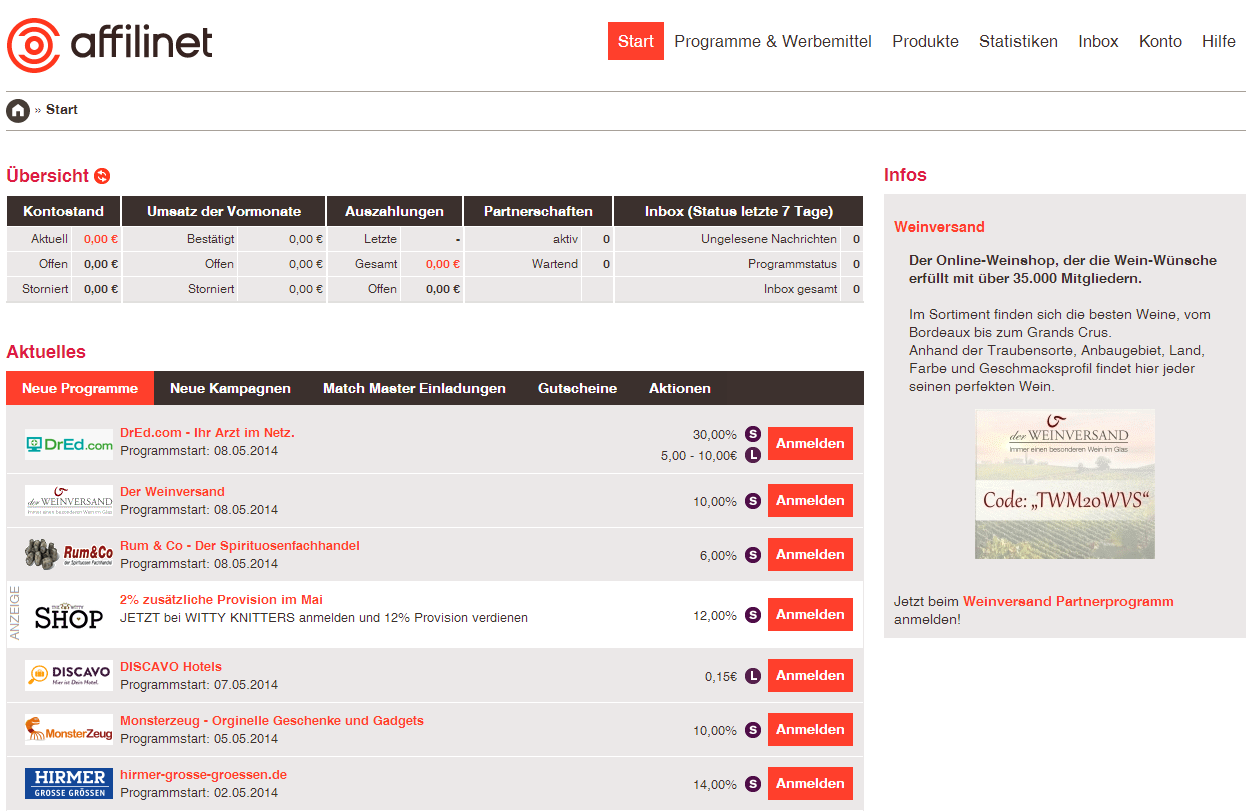Click the 0,15€ value for DISCAVO
Screen dimensions: 1251x811
pos(721,677)
